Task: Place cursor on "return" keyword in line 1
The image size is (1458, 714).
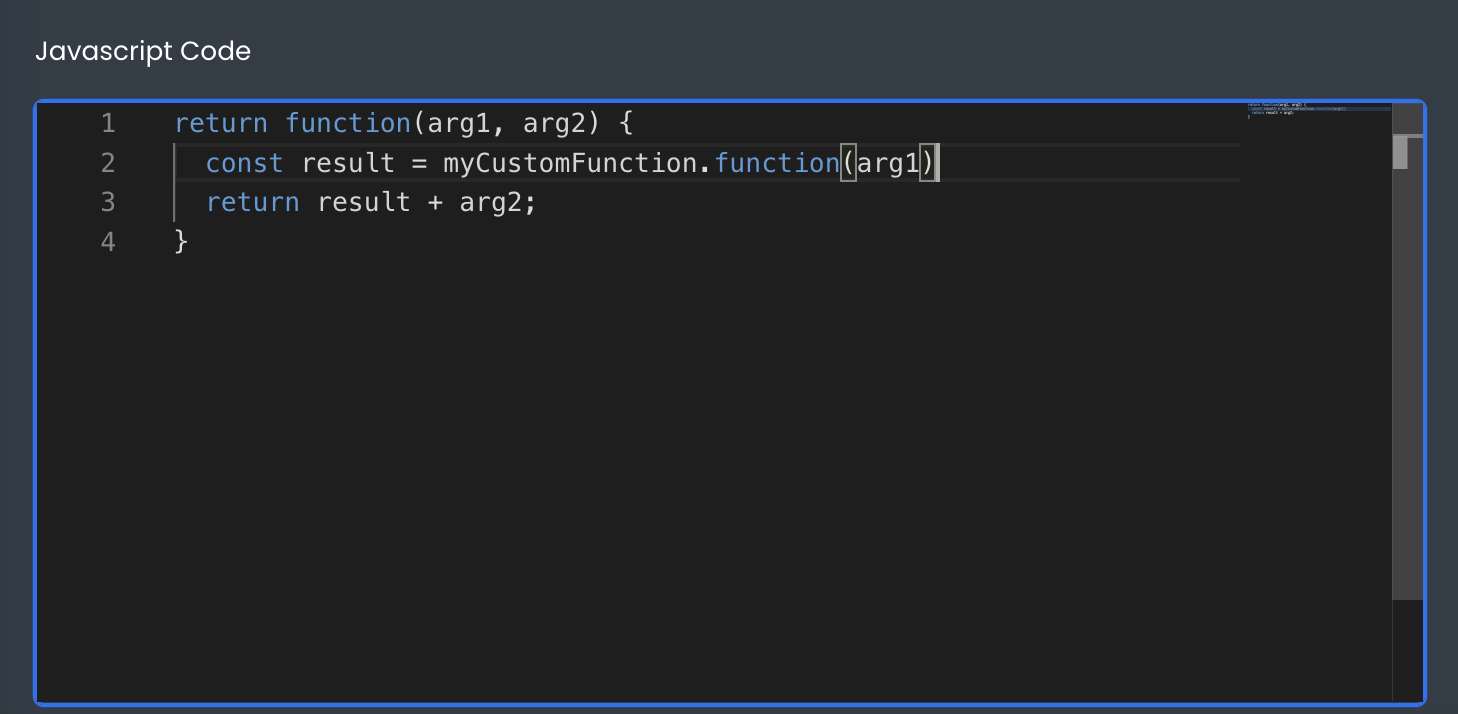Action: (x=221, y=124)
